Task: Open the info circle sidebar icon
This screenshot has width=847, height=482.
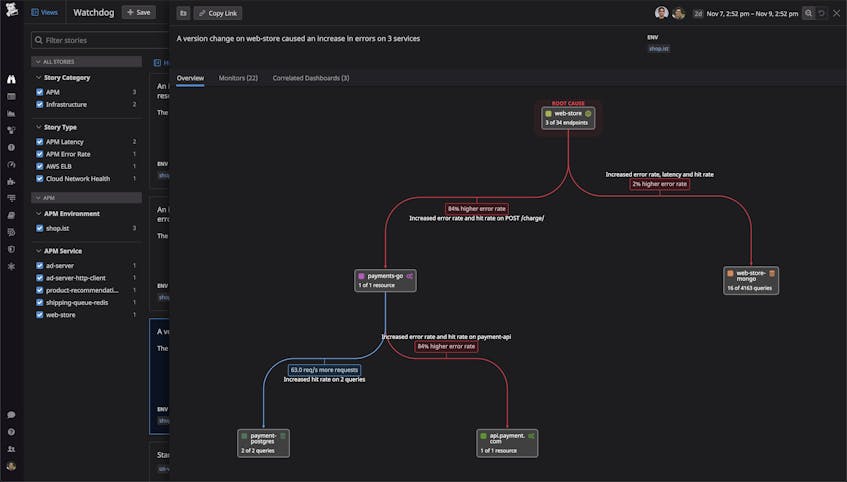Action: pyautogui.click(x=11, y=147)
